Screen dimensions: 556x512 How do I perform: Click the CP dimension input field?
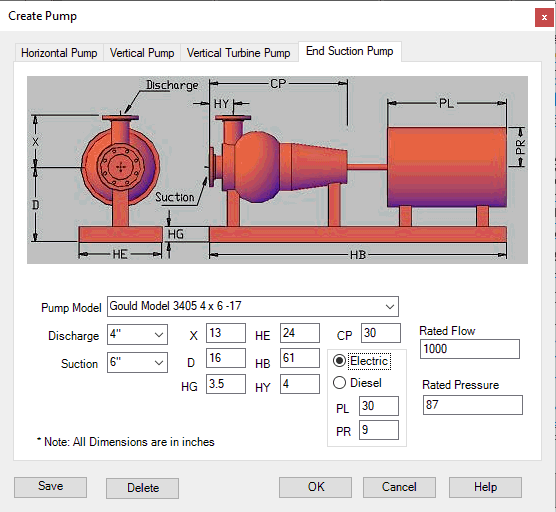pyautogui.click(x=381, y=333)
